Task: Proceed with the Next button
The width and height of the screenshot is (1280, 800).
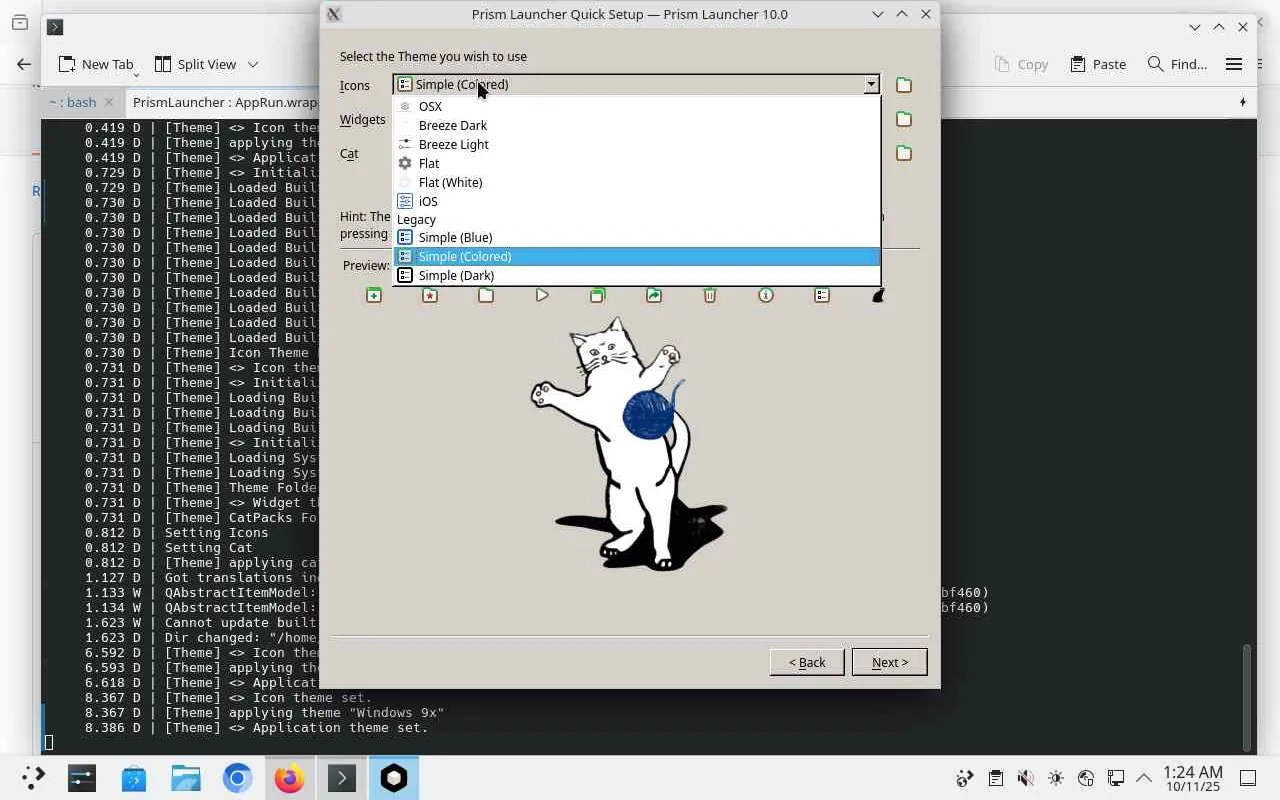Action: (x=889, y=662)
